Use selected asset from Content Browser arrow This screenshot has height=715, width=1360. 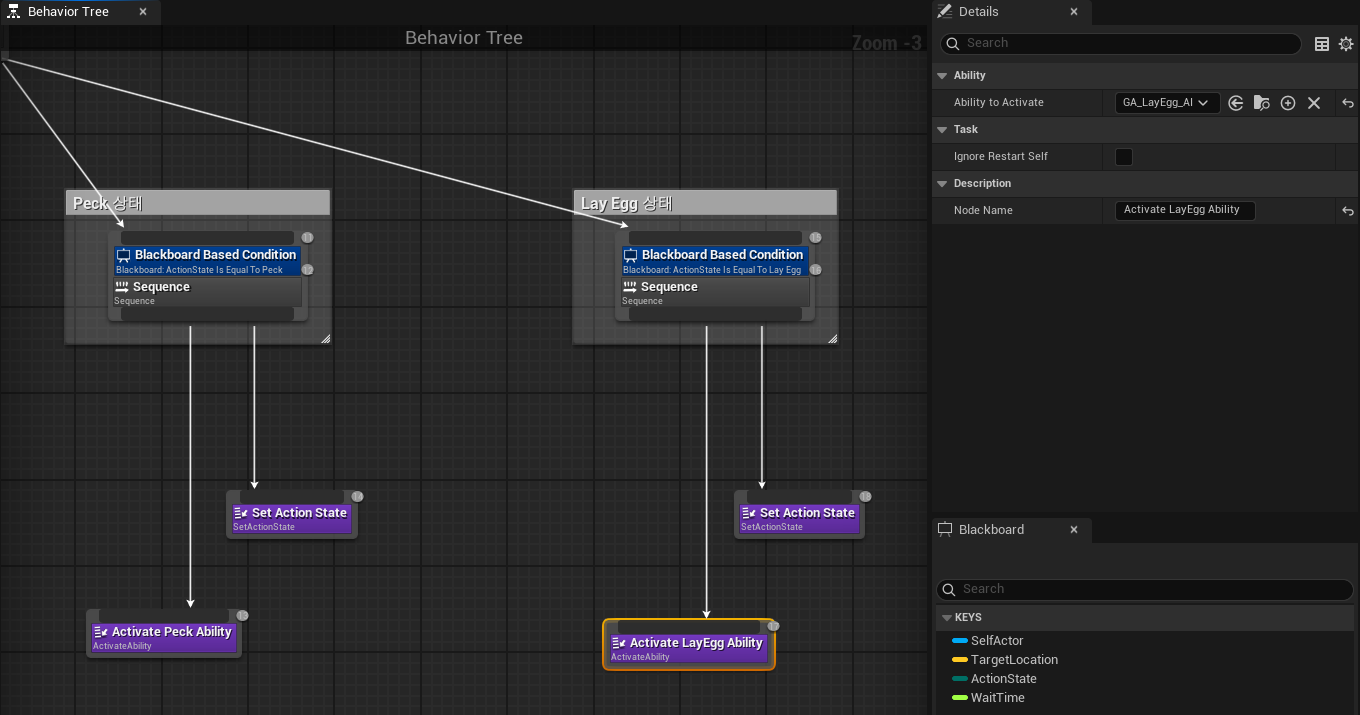point(1236,103)
